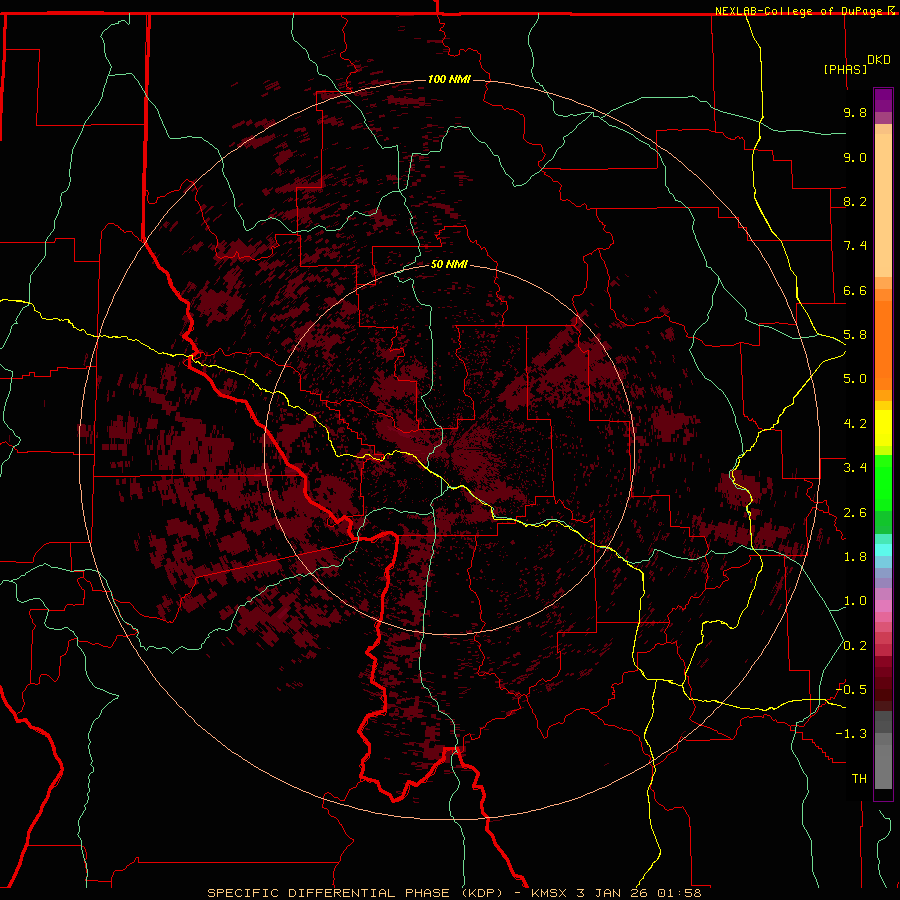This screenshot has width=900, height=900.
Task: Click the 5.0 scale value
Action: coord(855,379)
